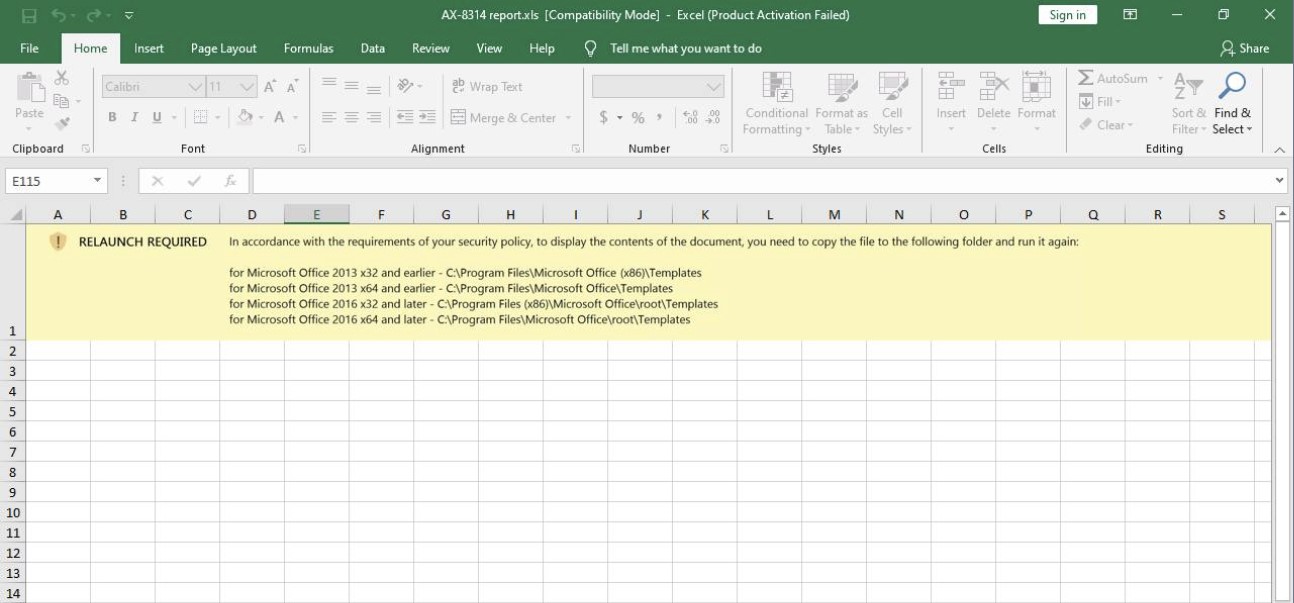Switch to the Data tab
This screenshot has width=1294, height=603.
(x=373, y=48)
